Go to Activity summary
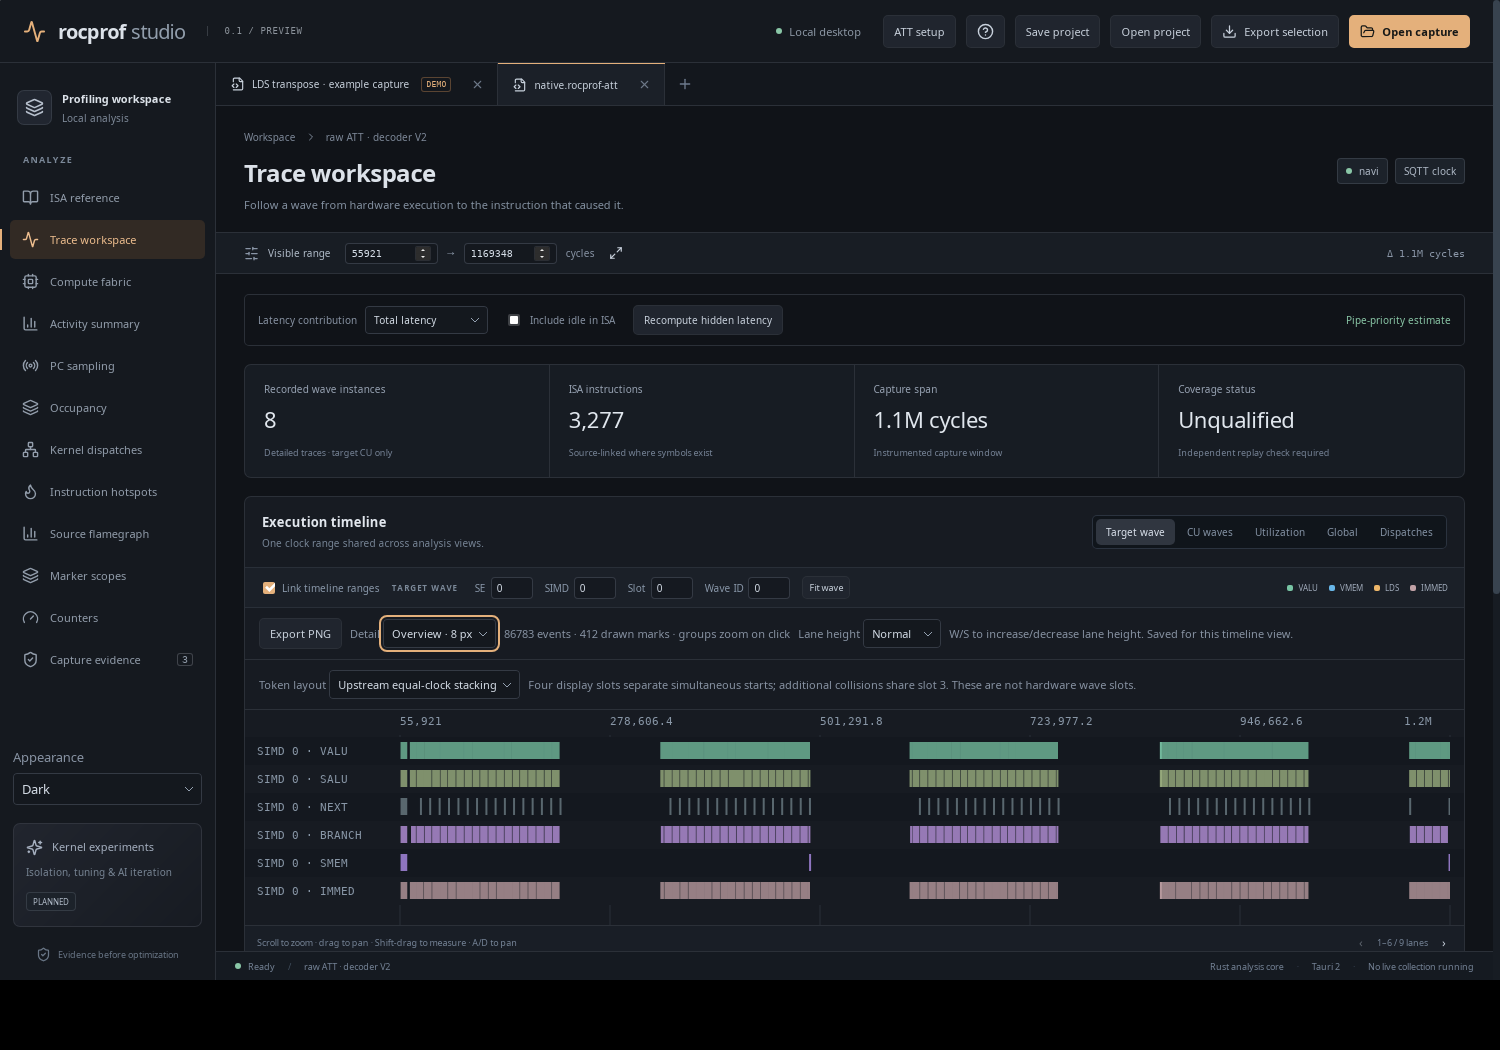Image resolution: width=1500 pixels, height=1050 pixels. point(107,324)
